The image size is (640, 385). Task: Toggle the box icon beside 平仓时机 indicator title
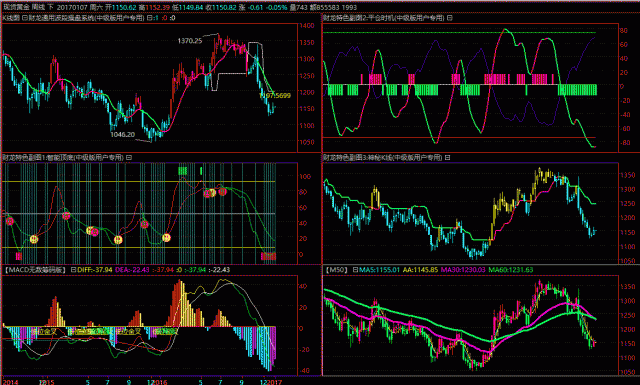(449, 18)
